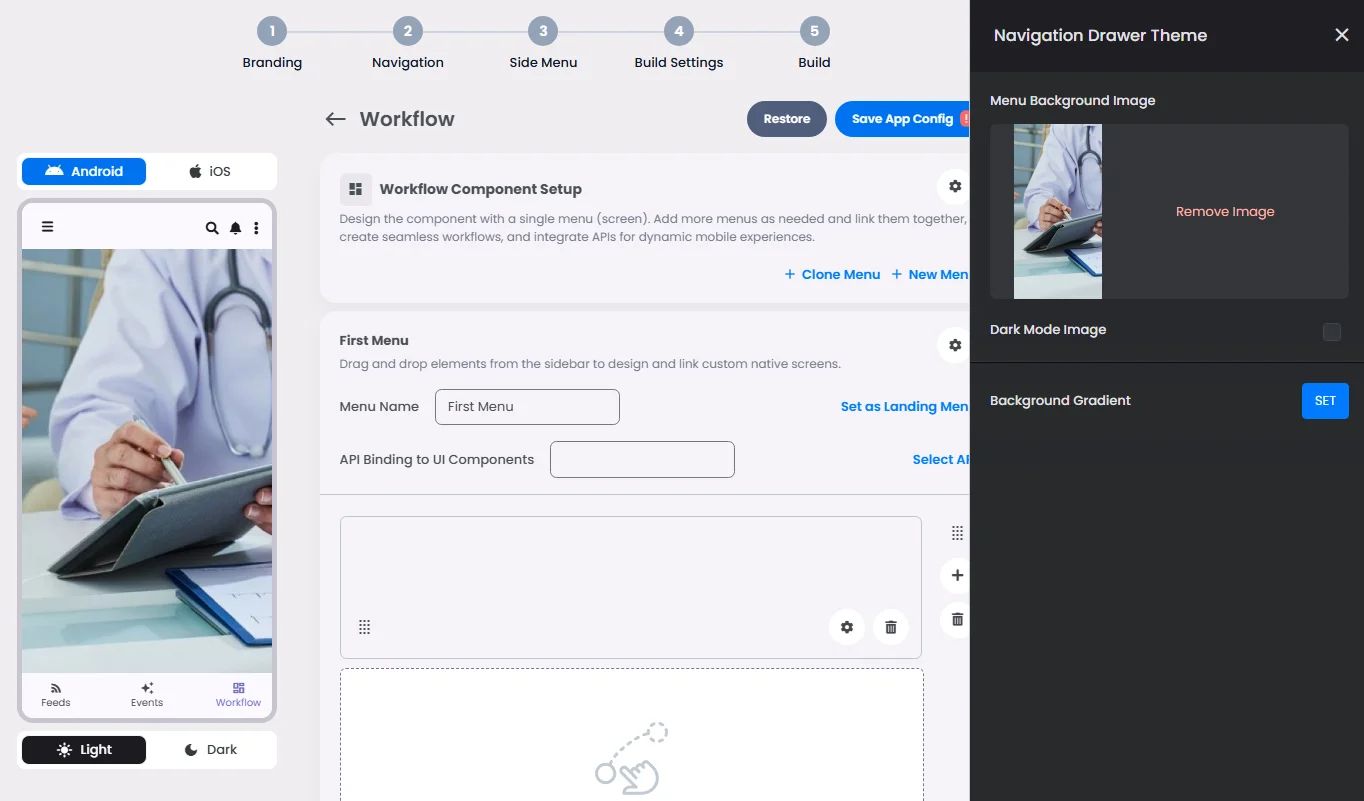1364x801 pixels.
Task: Click the Workflow Component Setup dashboard icon
Action: point(355,189)
